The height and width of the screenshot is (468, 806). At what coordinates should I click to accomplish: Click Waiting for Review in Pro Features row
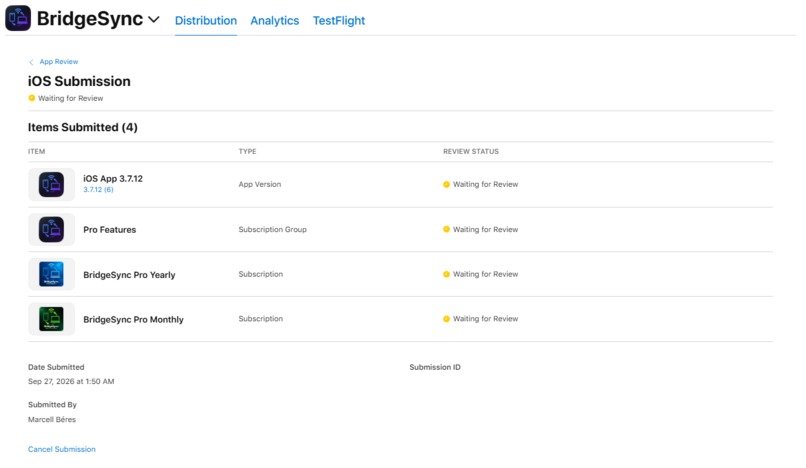485,229
